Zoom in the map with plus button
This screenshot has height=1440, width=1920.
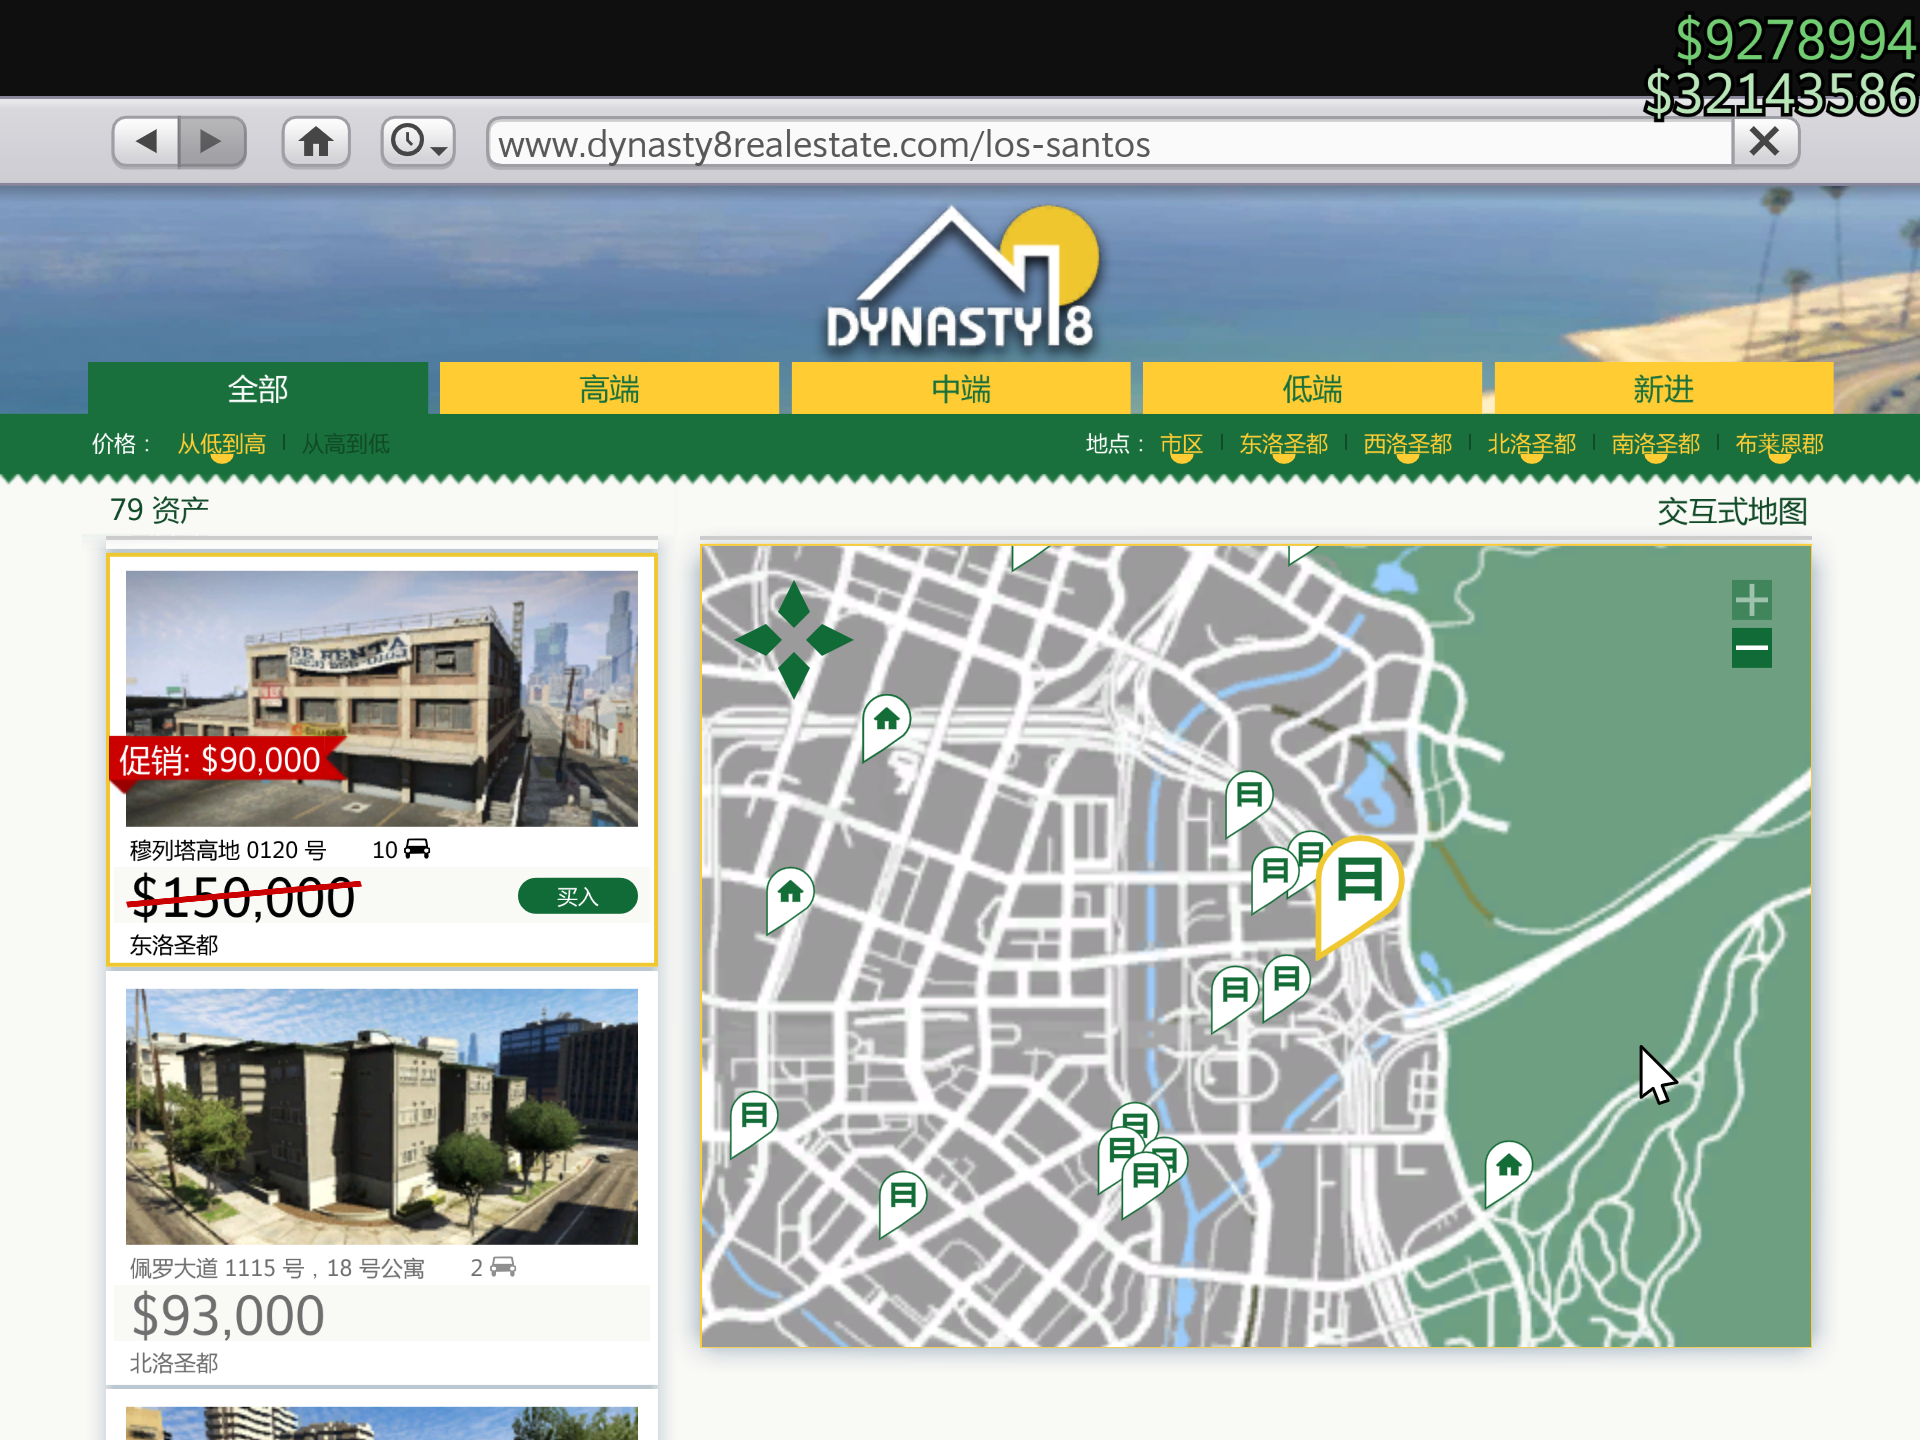coord(1752,600)
